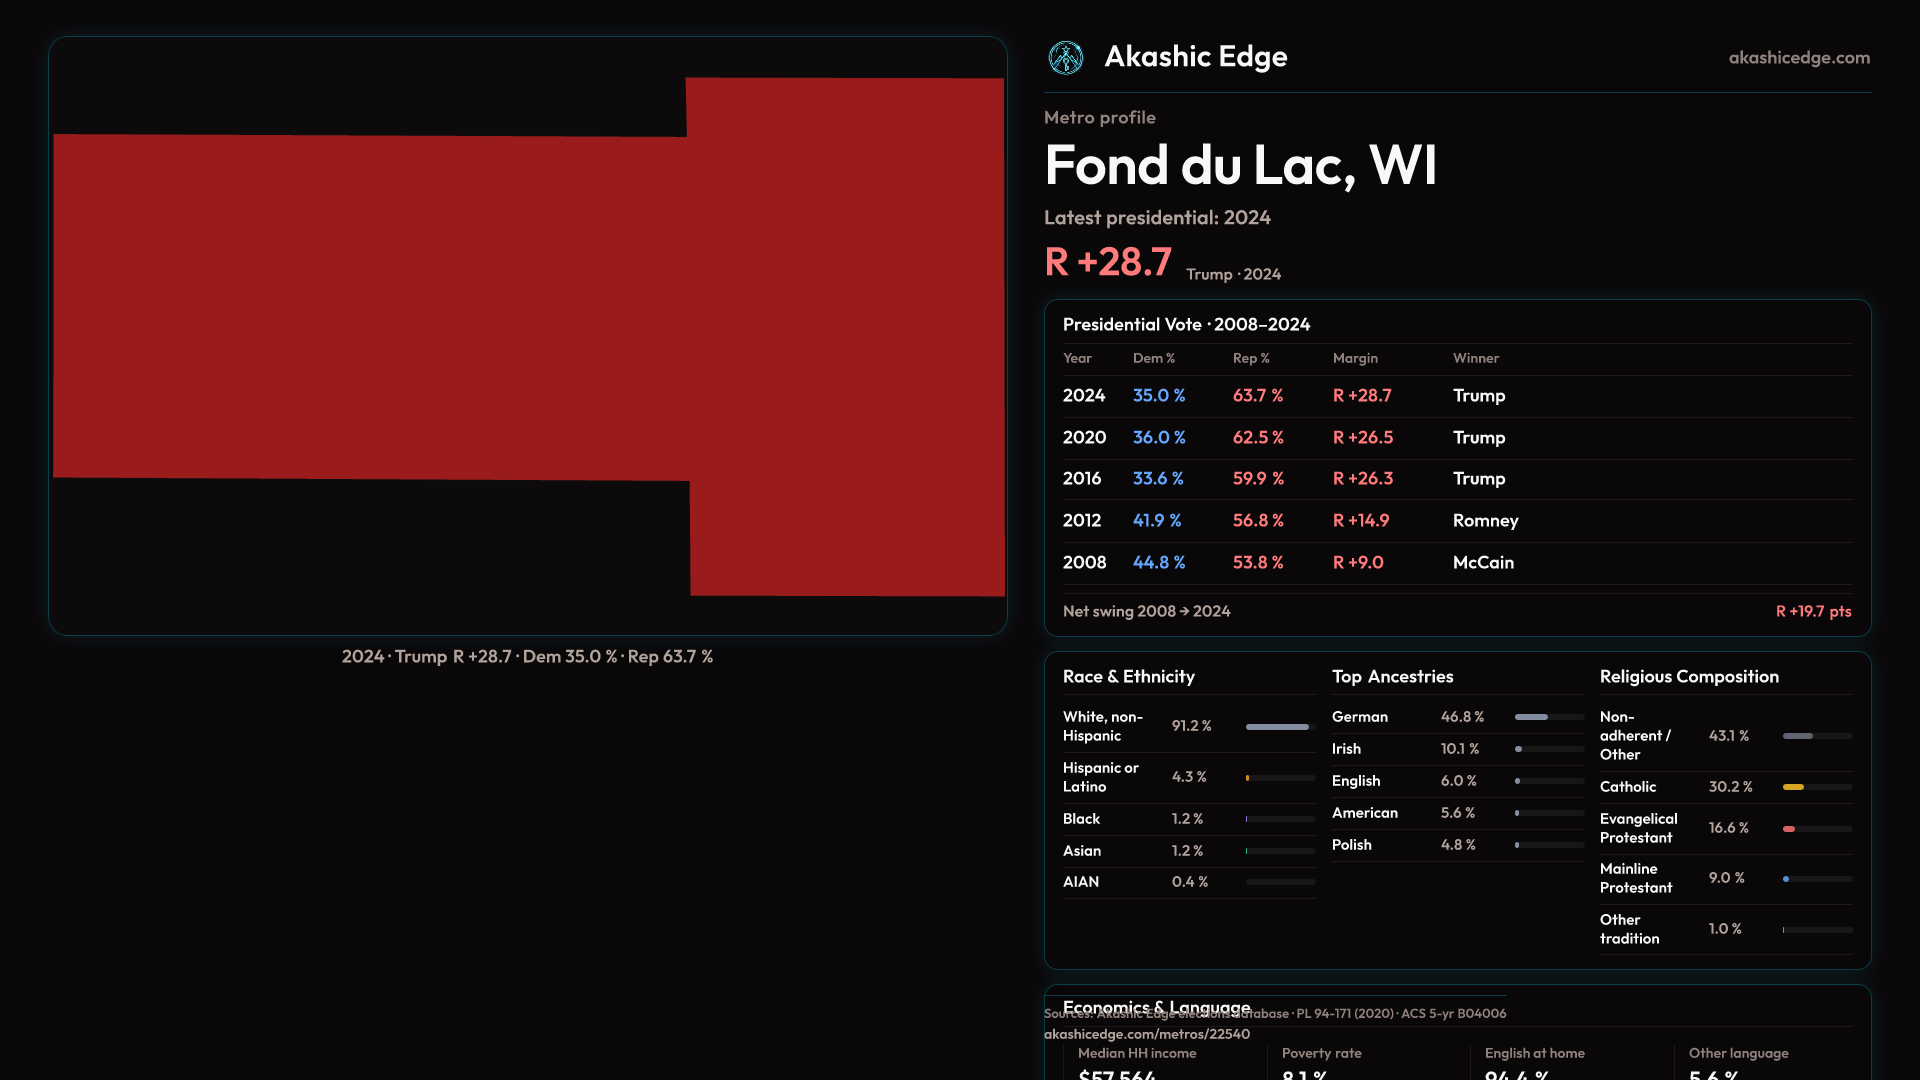Click the yellow Catholic percentage bar
1920x1080 pixels.
(1793, 787)
